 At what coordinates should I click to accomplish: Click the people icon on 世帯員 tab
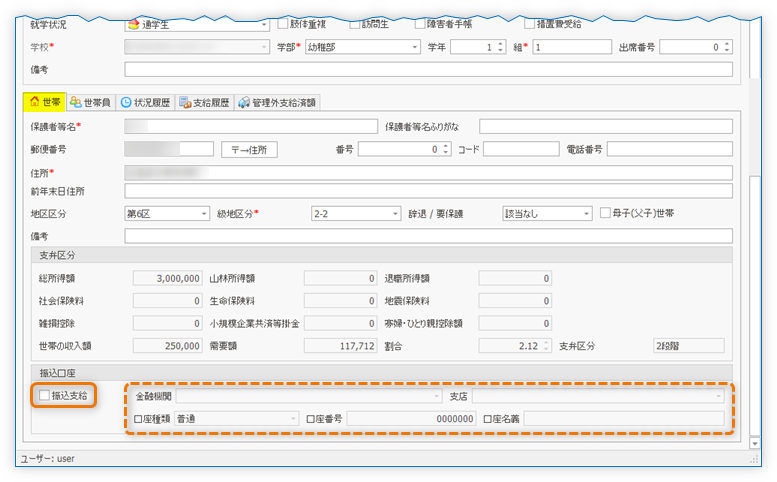76,102
